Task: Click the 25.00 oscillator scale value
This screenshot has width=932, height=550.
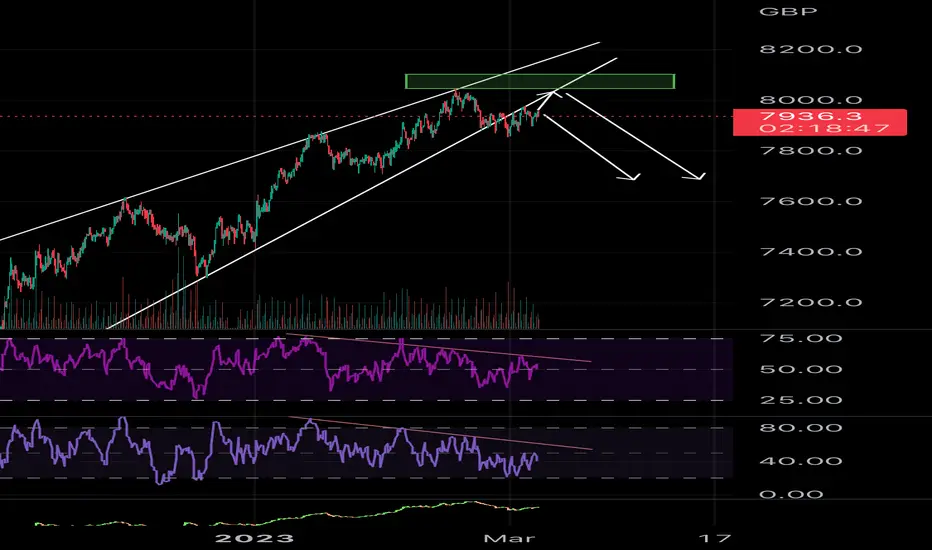Action: point(801,400)
